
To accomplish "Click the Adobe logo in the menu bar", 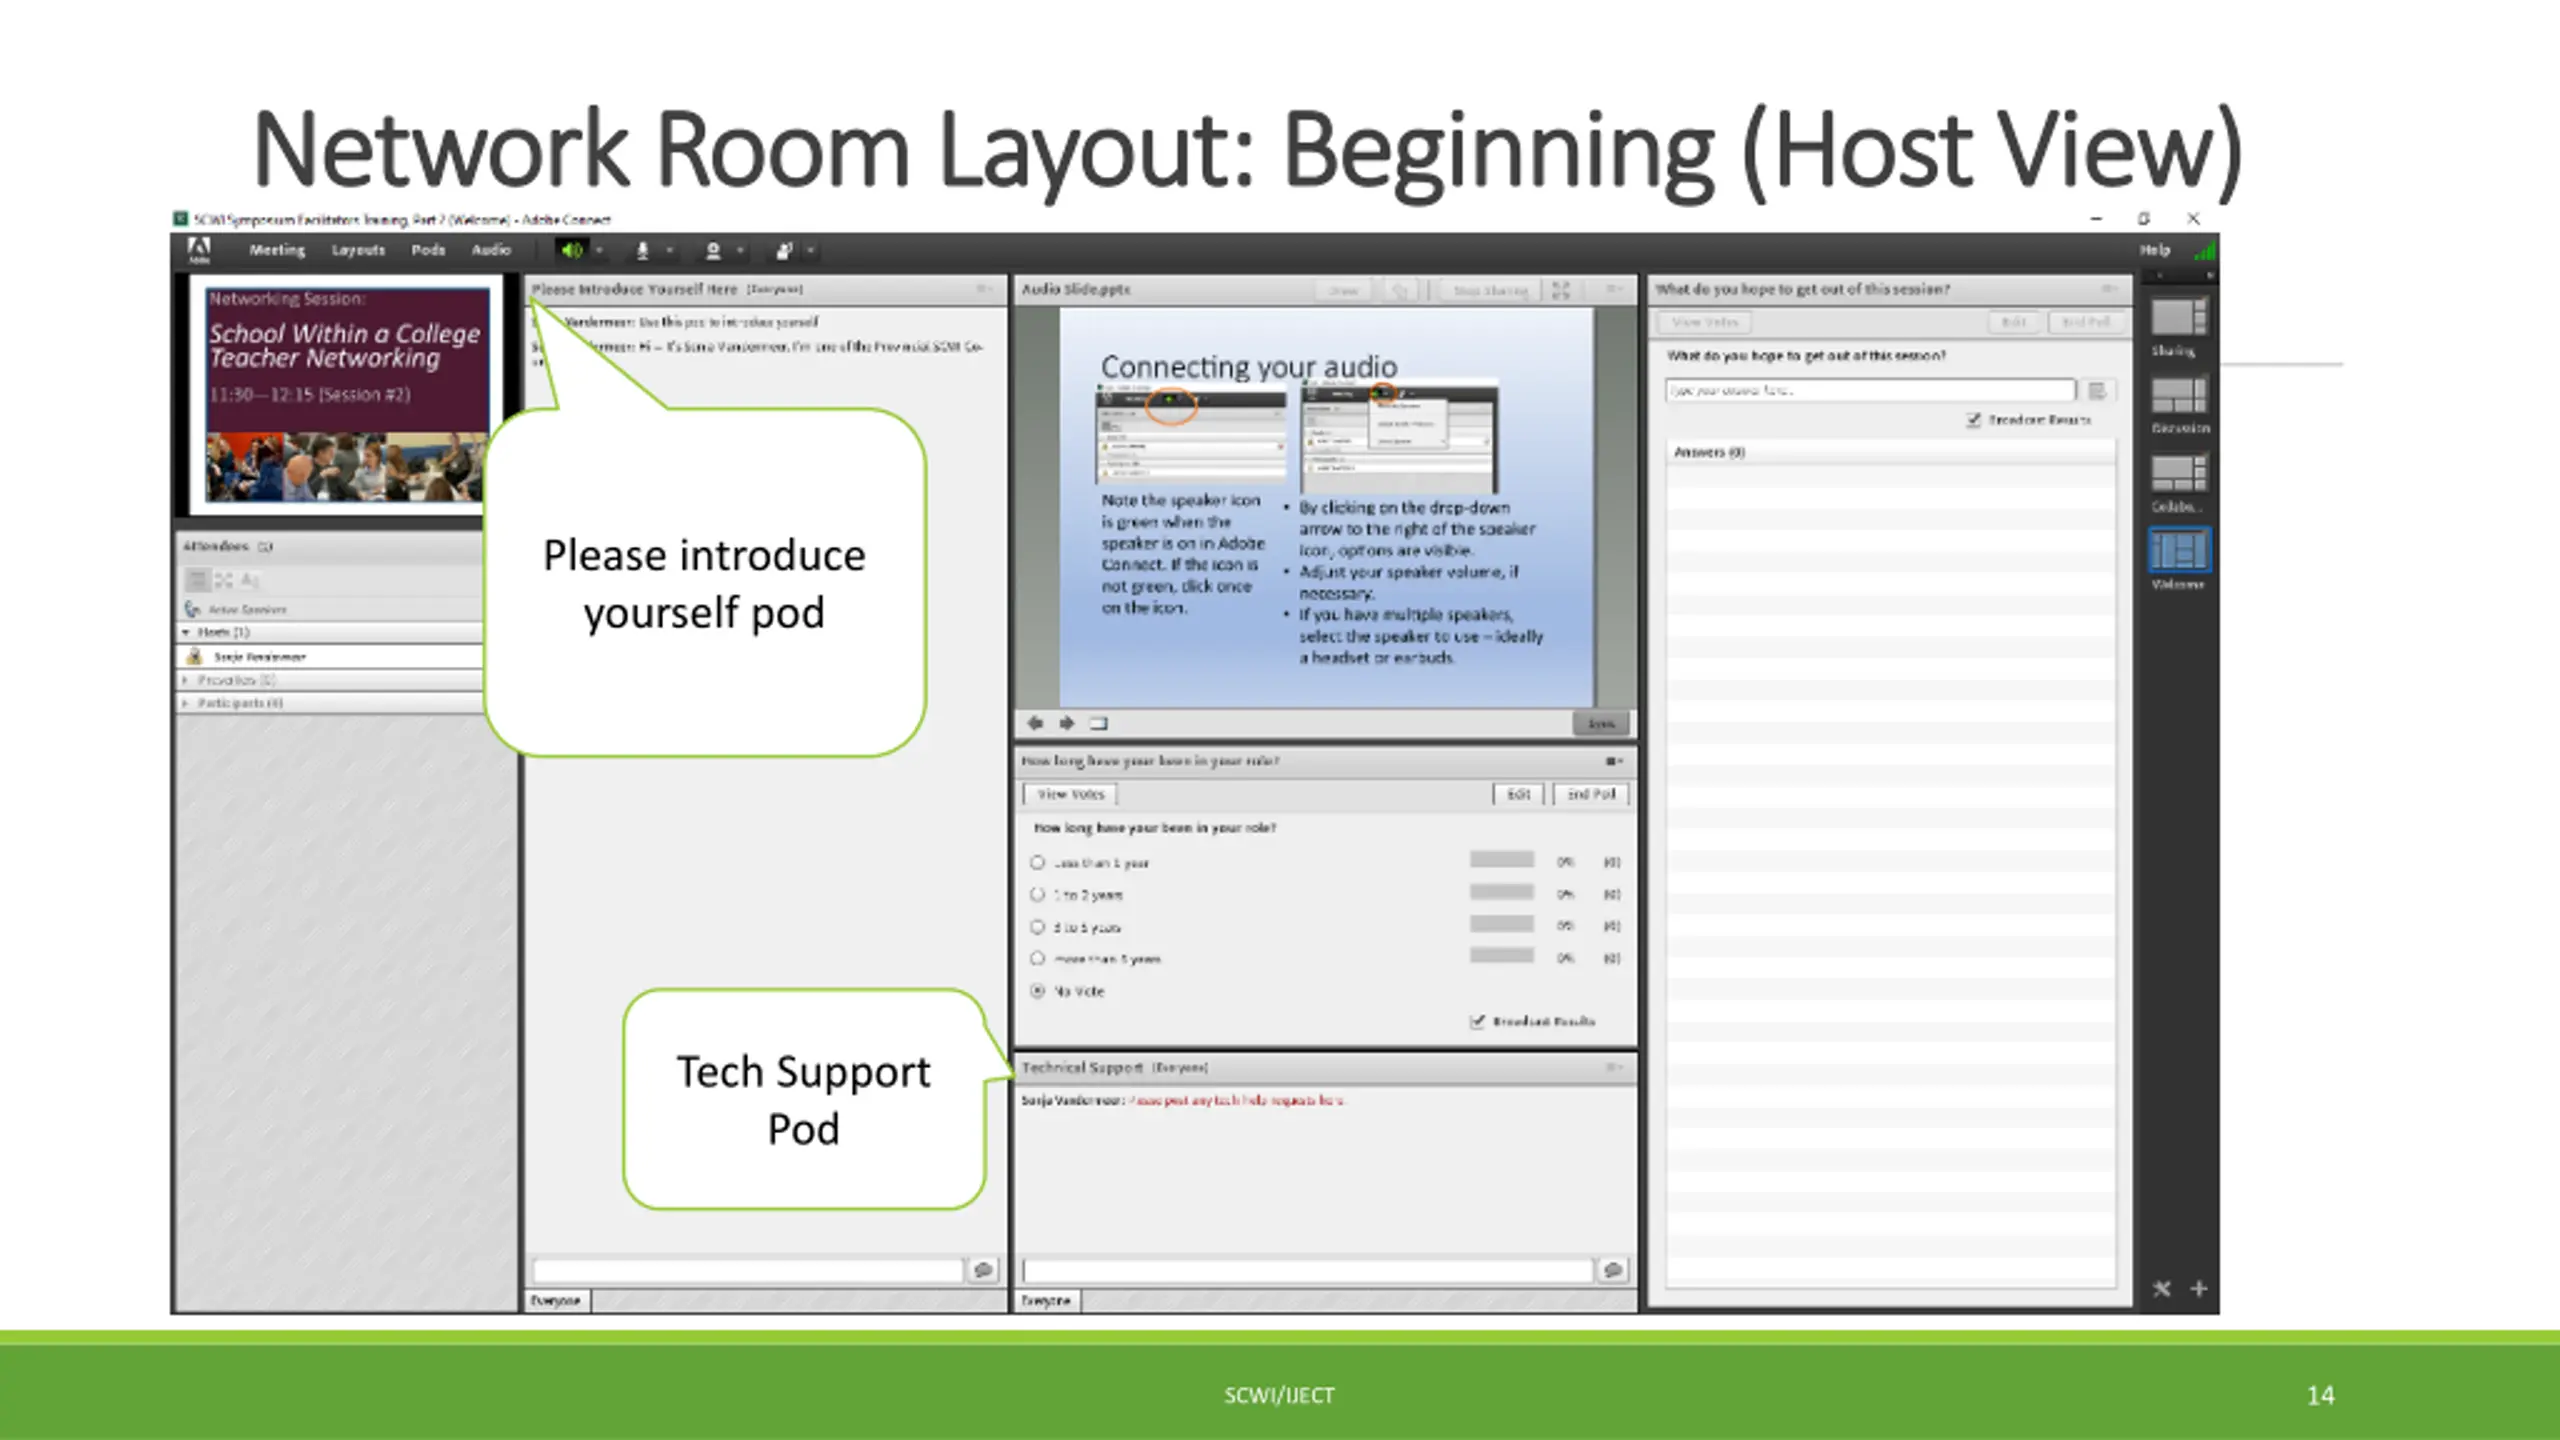I will pyautogui.click(x=199, y=250).
